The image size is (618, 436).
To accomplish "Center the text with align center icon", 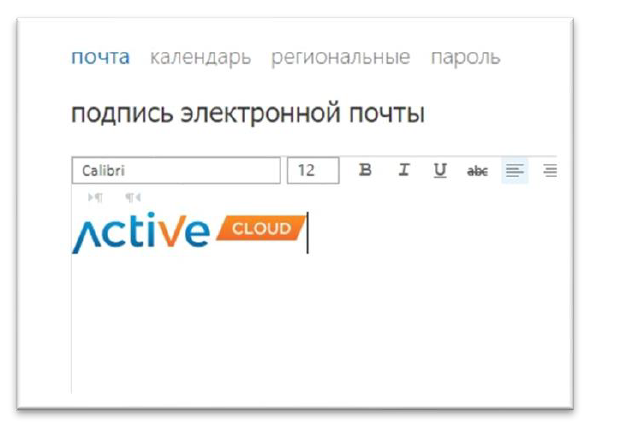I will tap(549, 171).
